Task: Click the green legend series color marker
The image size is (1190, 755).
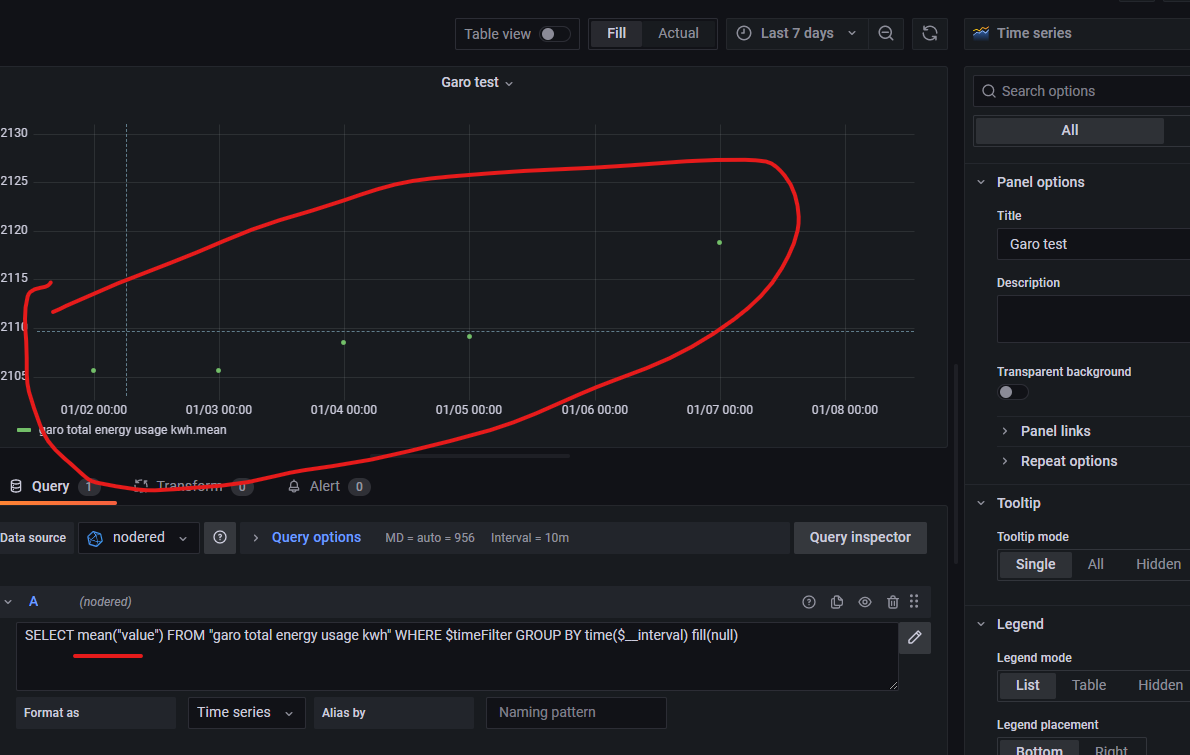Action: (x=24, y=430)
